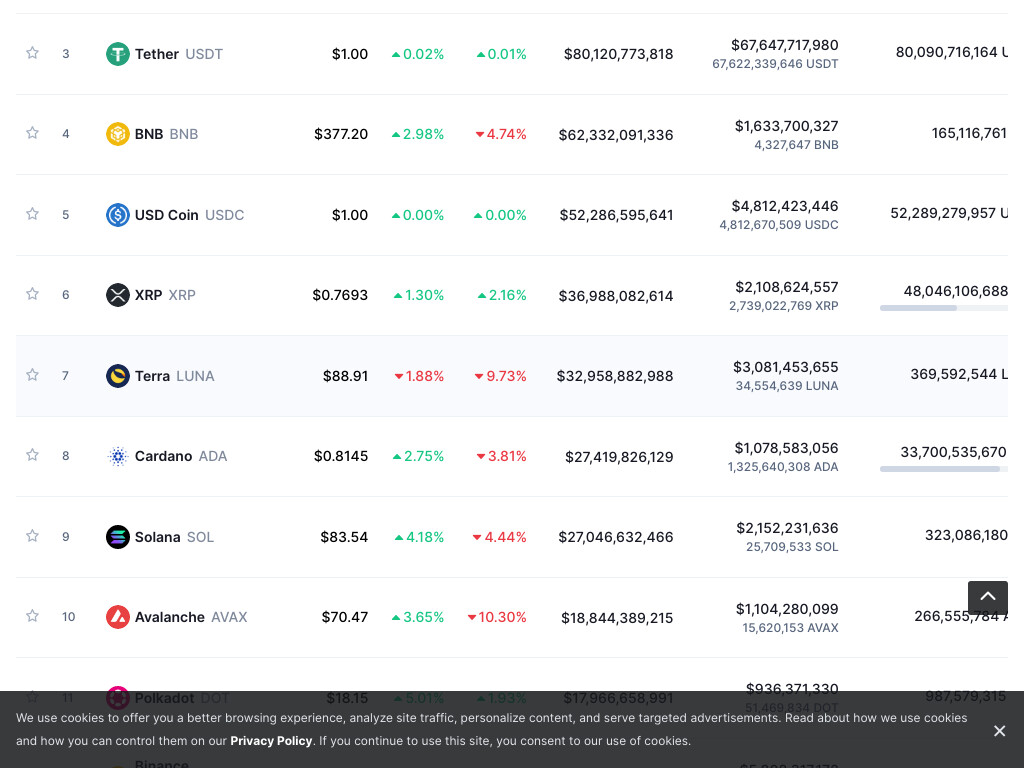Click BNB volume $1,633,700,327
Viewport: 1024px width, 768px height.
pos(786,125)
